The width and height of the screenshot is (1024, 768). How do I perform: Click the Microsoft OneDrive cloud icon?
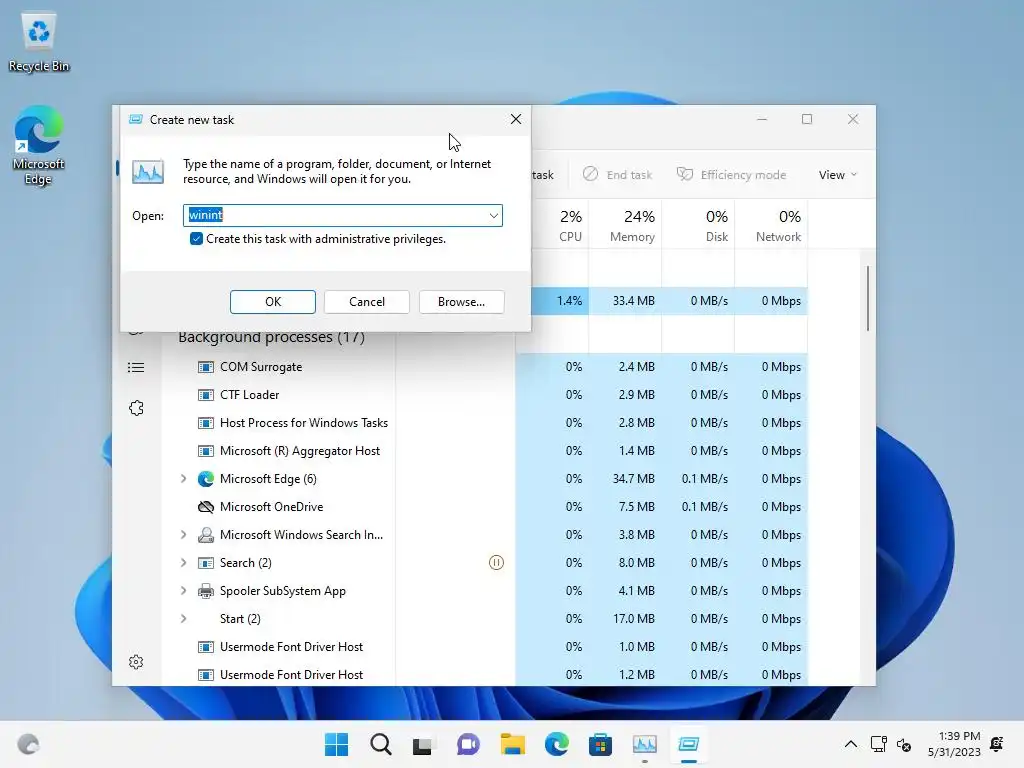pos(206,507)
